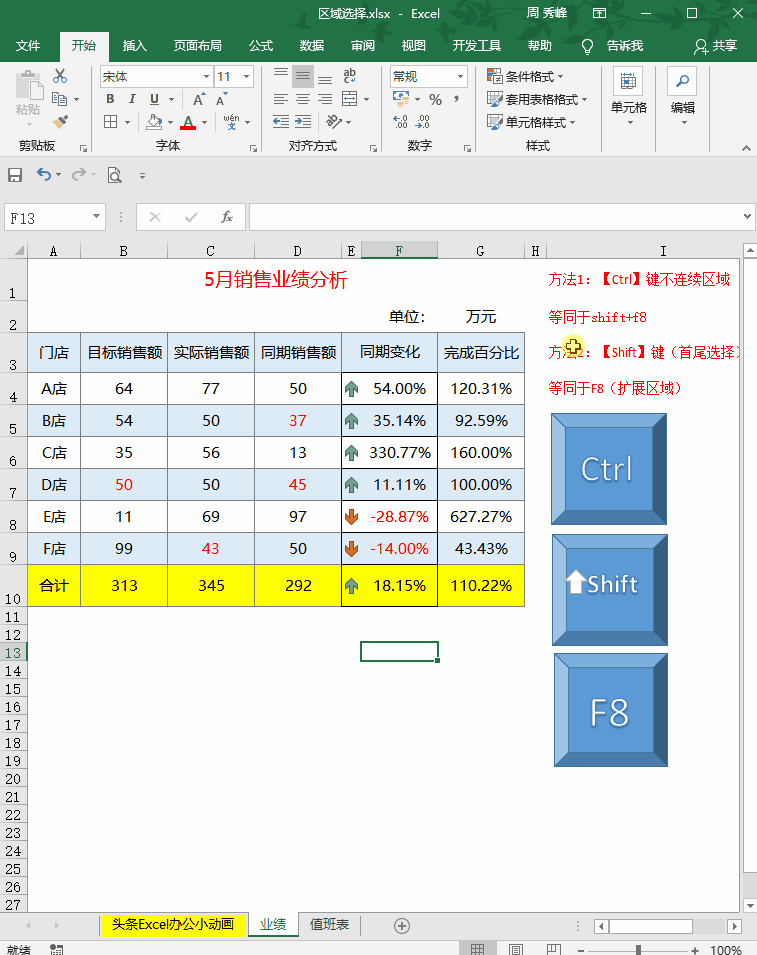
Task: Click Select All corner triangle
Action: click(19, 250)
